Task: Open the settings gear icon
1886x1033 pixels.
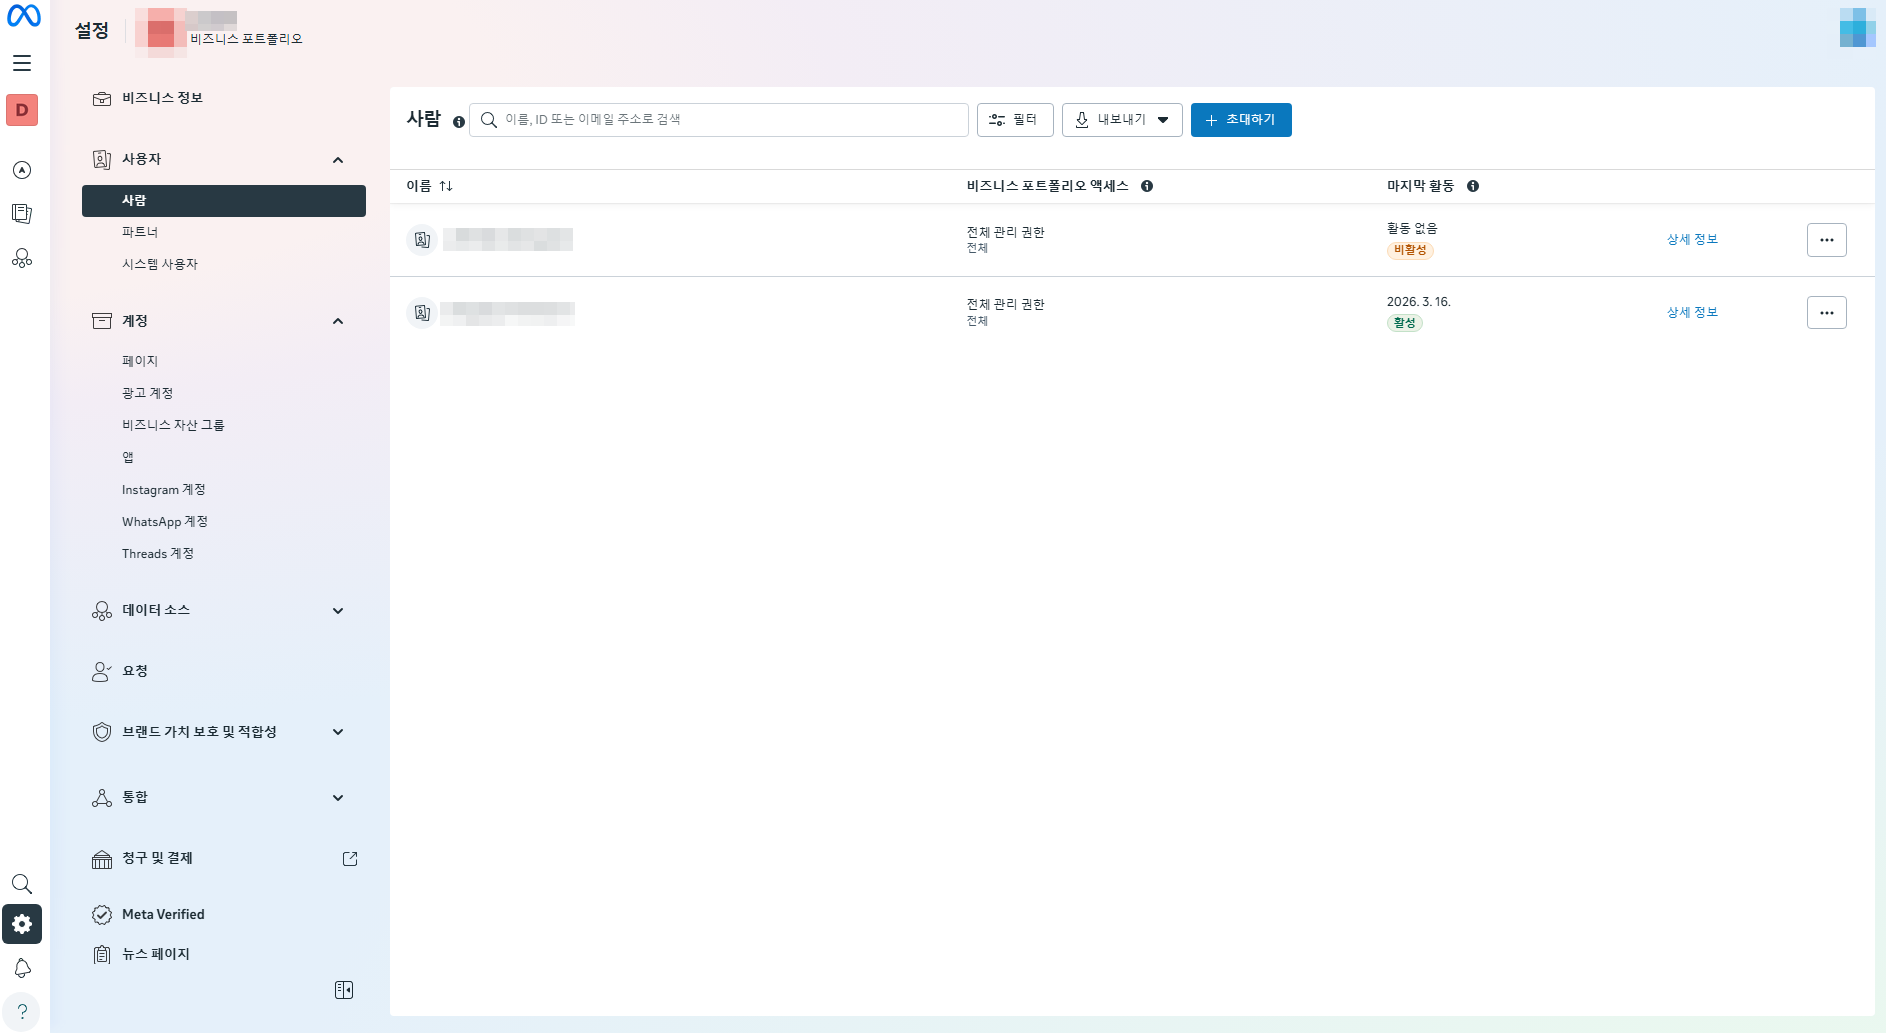Action: 22,924
